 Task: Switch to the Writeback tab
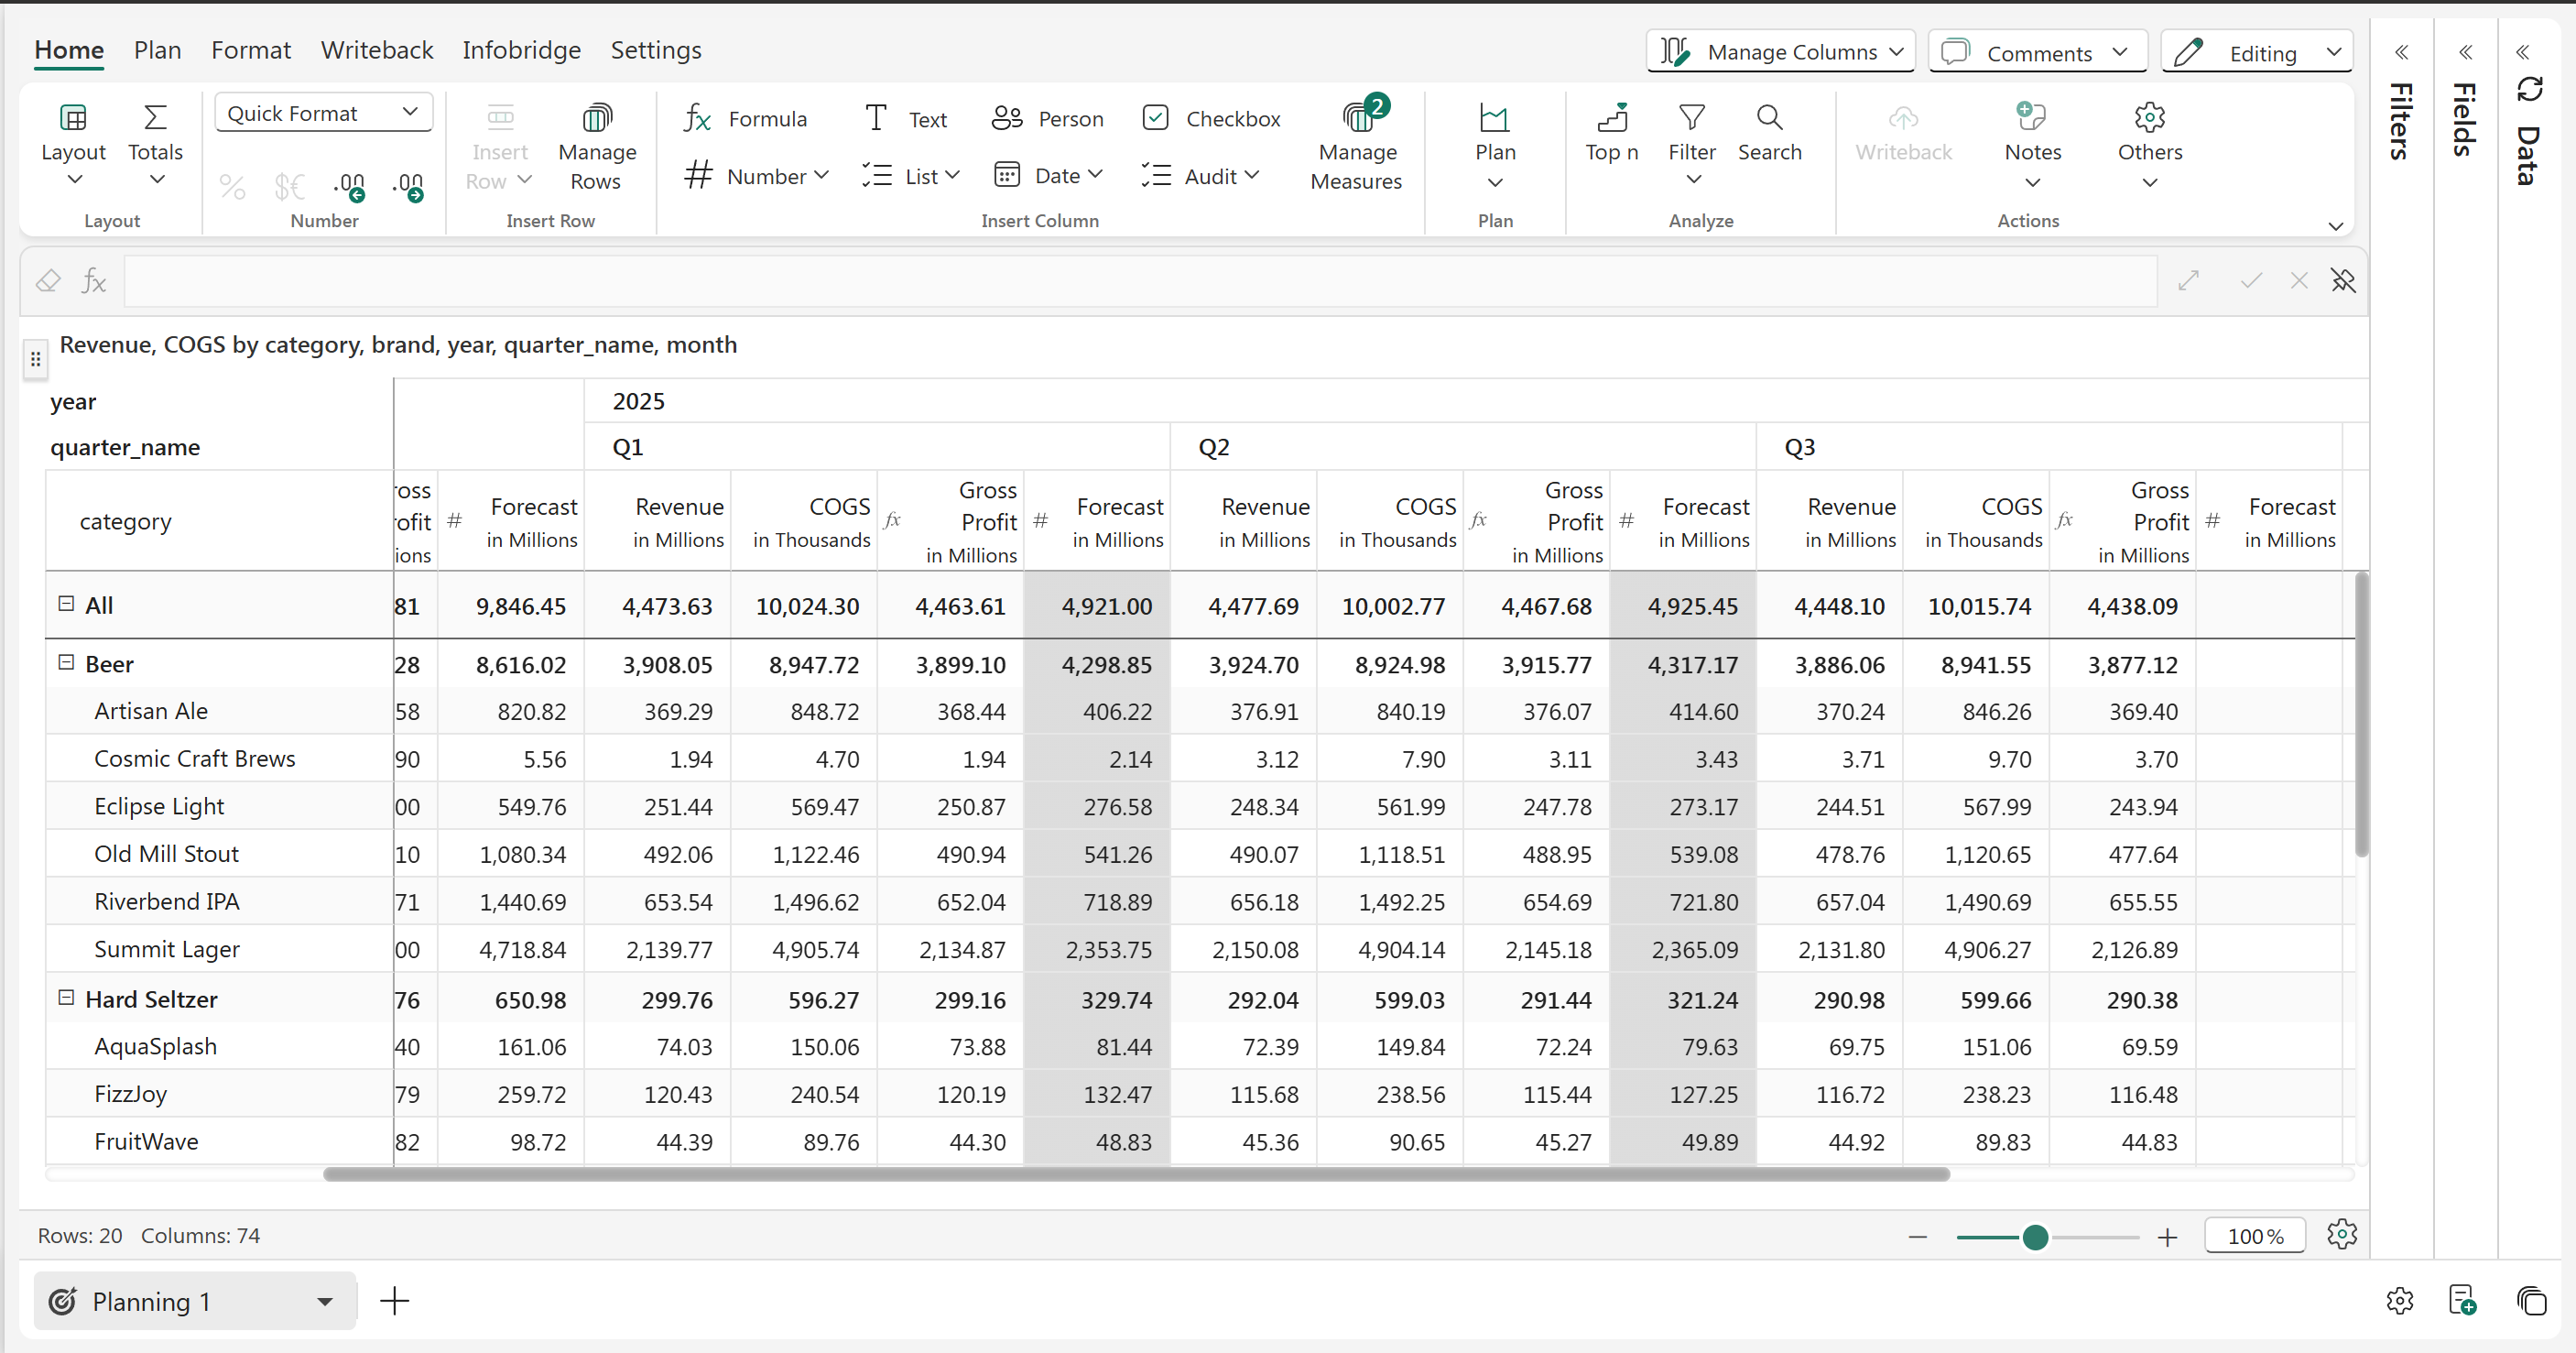376,50
